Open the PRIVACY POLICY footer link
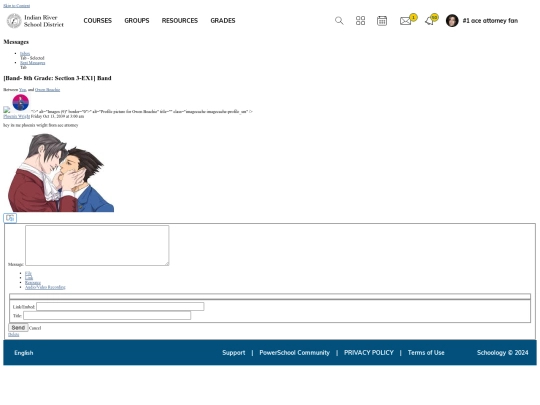The width and height of the screenshot is (540, 405). (368, 353)
